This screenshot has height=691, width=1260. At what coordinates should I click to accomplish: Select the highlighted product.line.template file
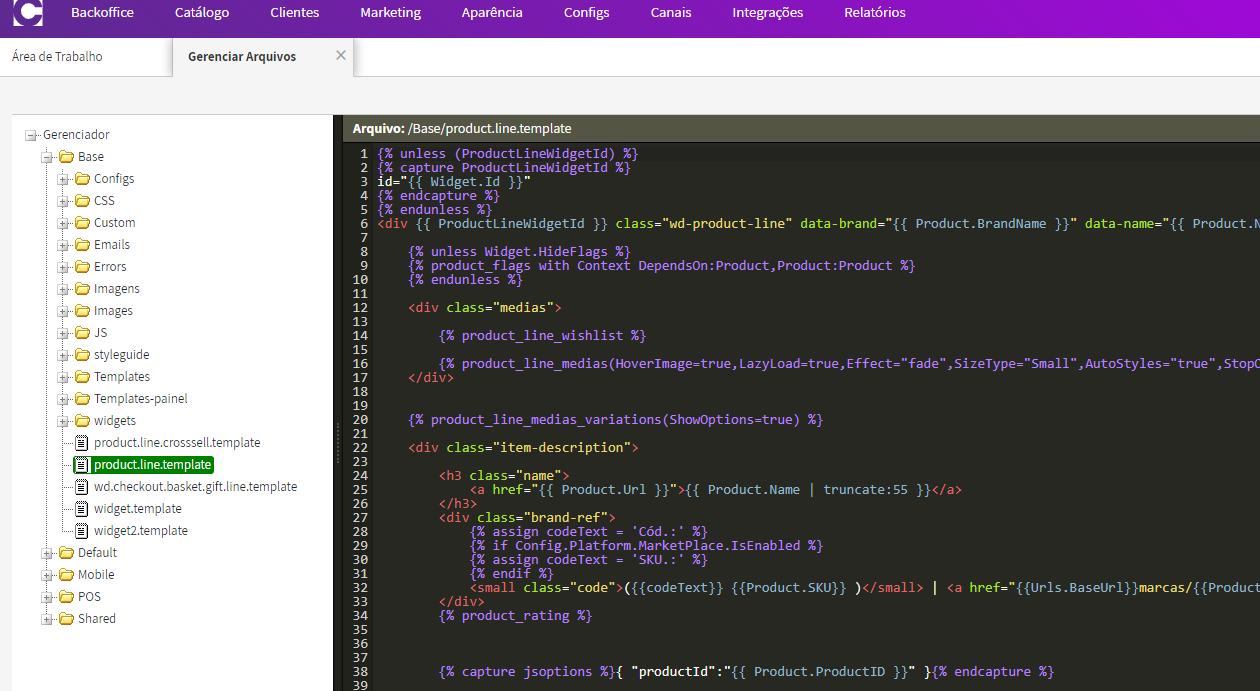(x=153, y=465)
